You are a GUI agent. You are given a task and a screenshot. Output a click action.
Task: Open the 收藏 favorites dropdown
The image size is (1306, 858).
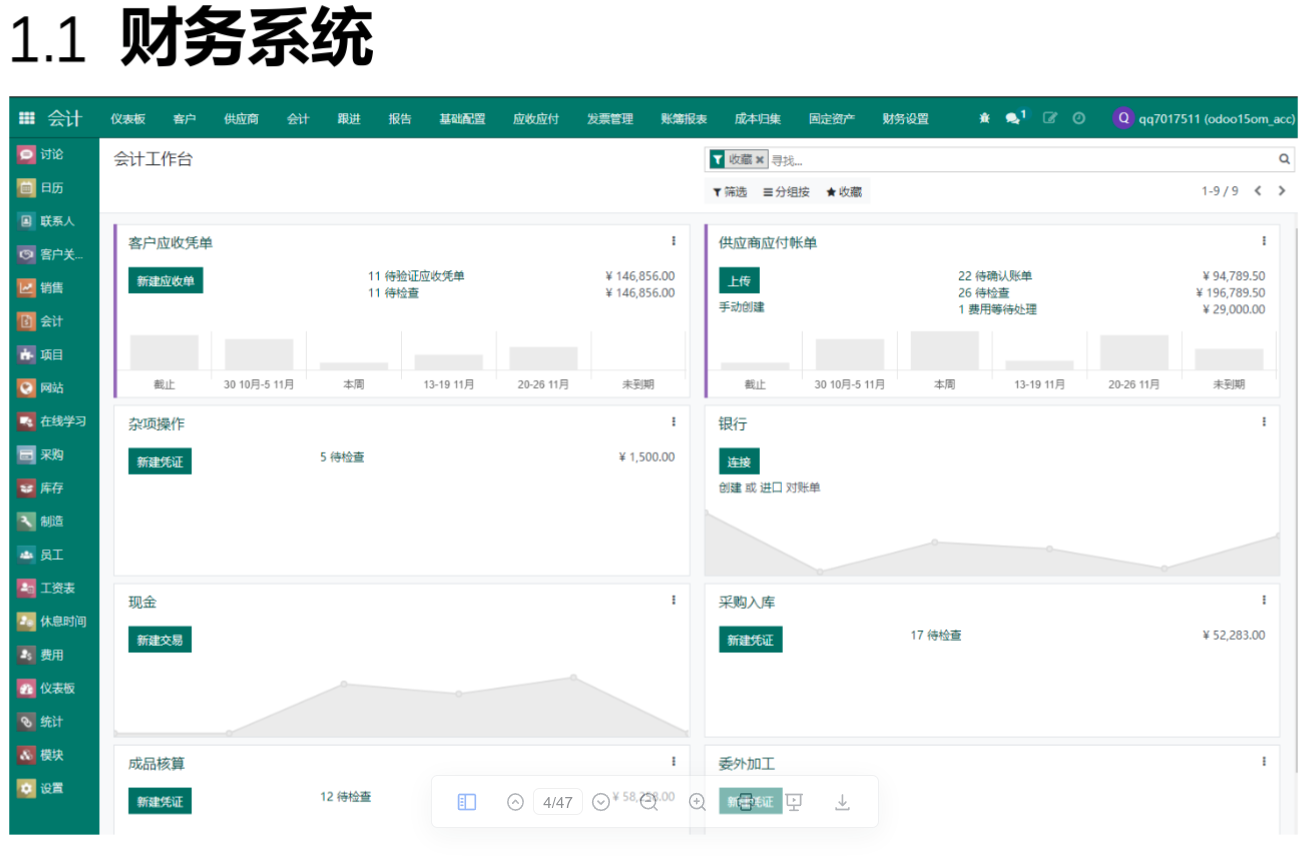(844, 192)
